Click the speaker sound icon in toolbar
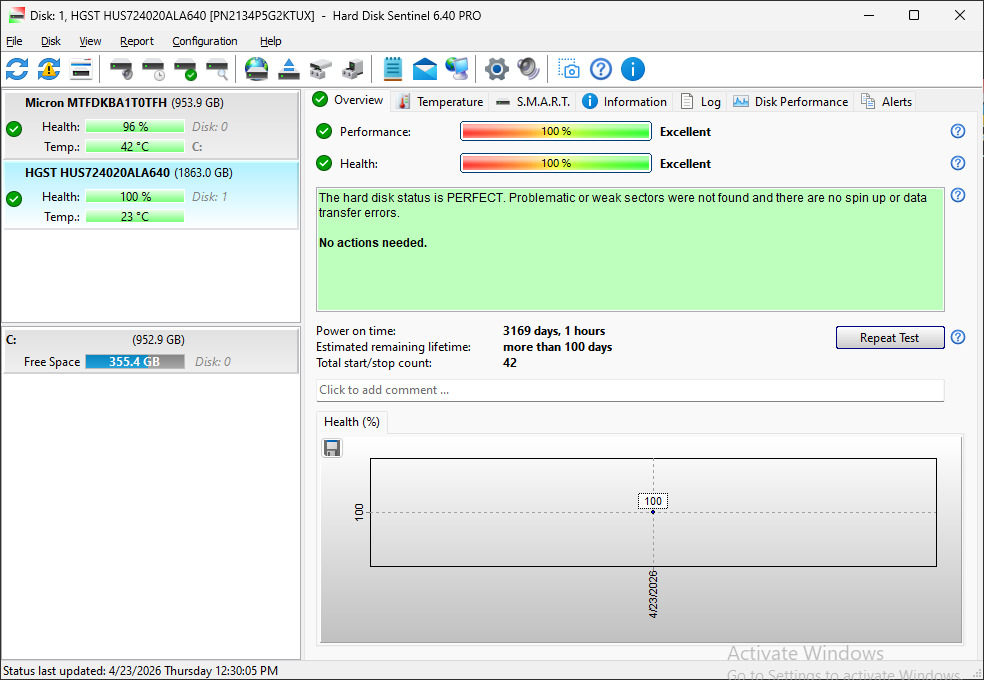 click(x=528, y=69)
